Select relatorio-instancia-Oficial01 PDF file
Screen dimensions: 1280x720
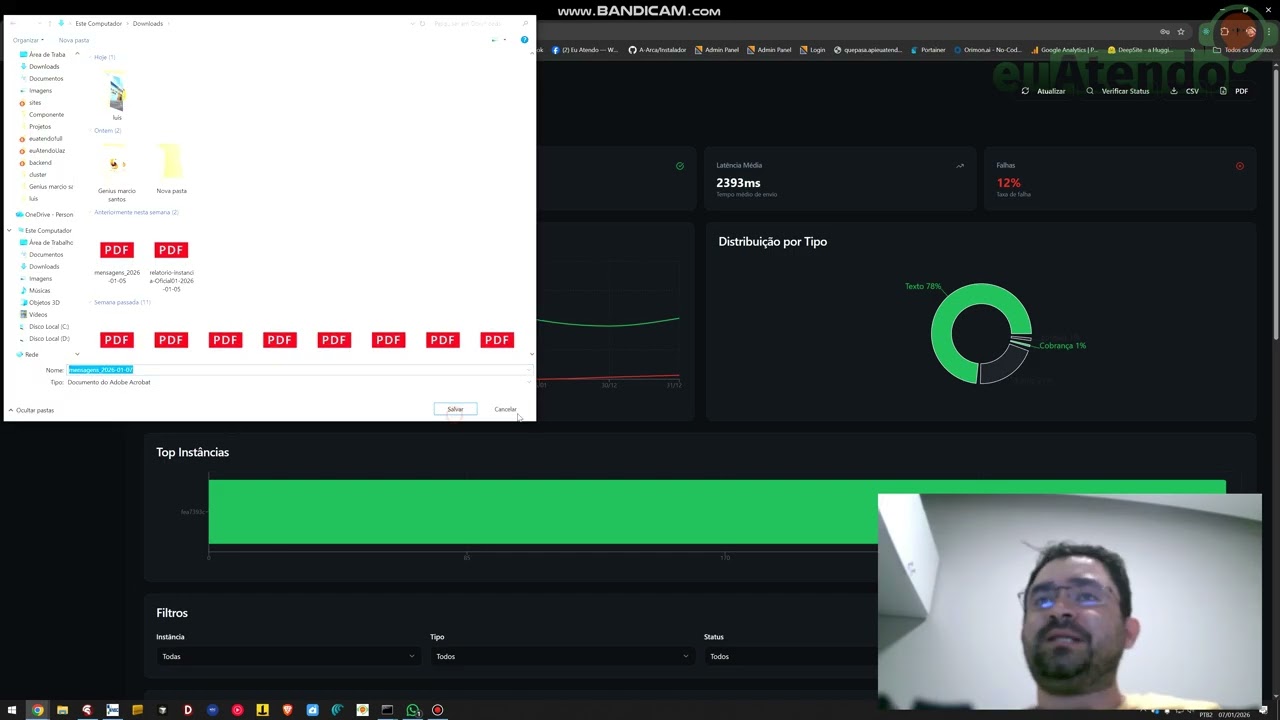(171, 266)
